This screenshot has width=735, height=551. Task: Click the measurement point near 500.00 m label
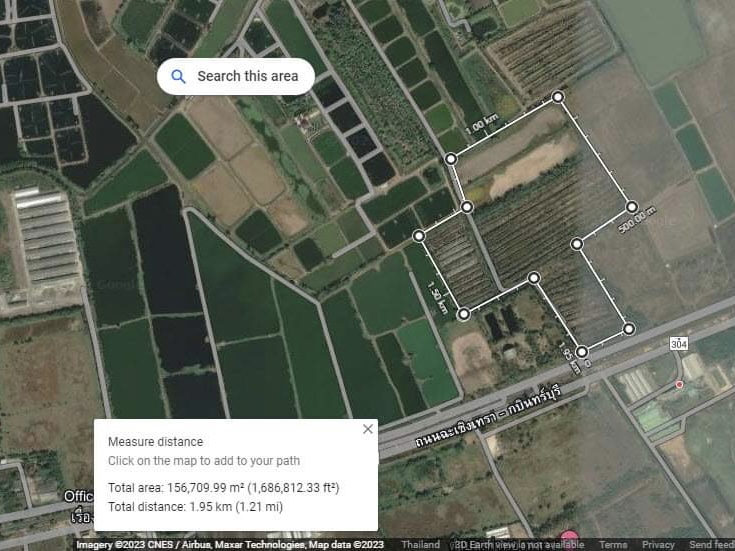pyautogui.click(x=631, y=207)
